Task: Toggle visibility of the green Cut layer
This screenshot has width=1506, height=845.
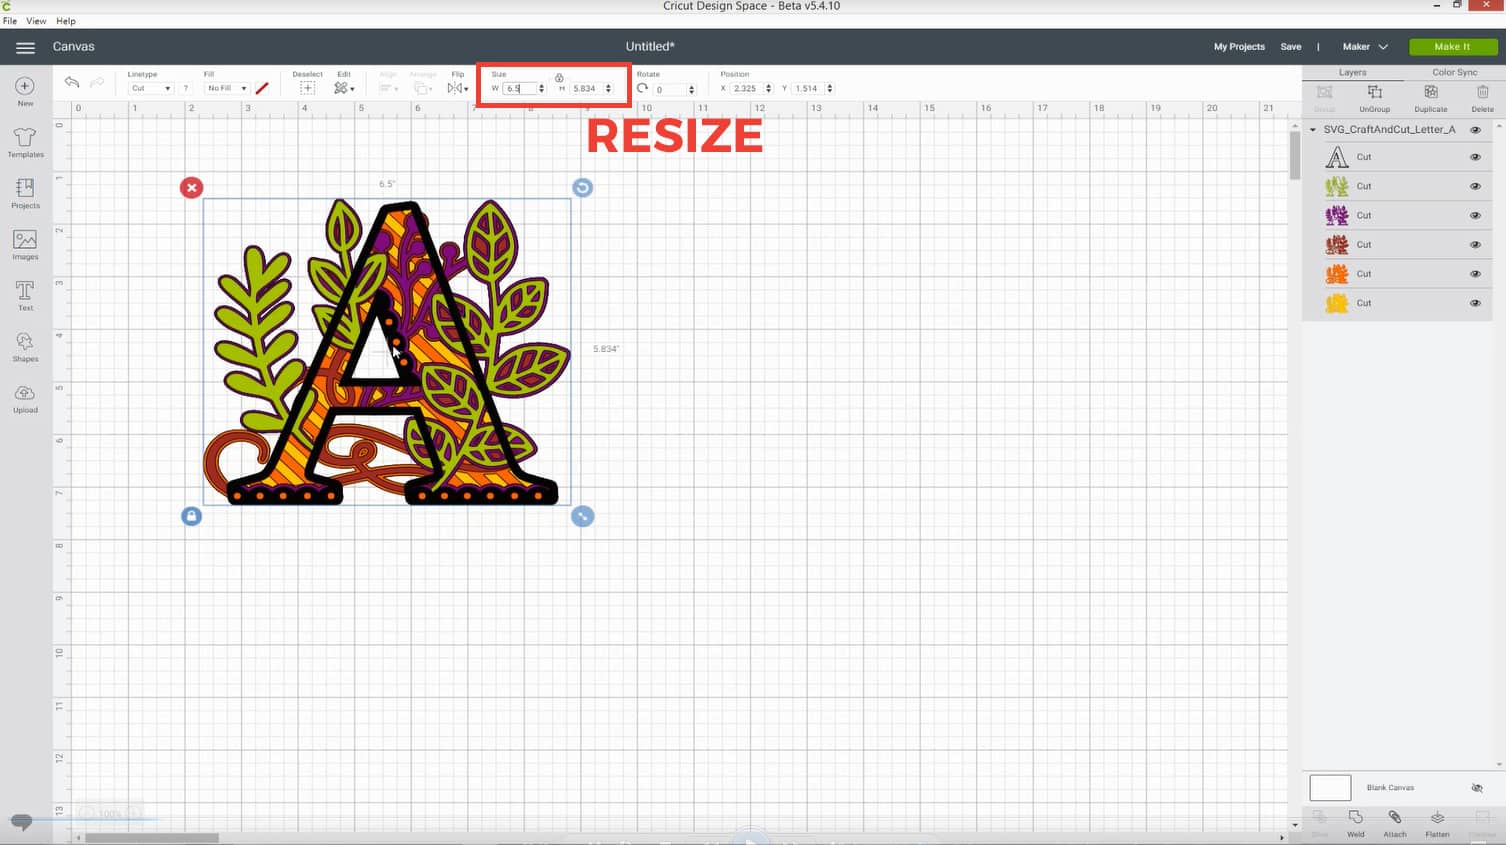Action: point(1475,186)
